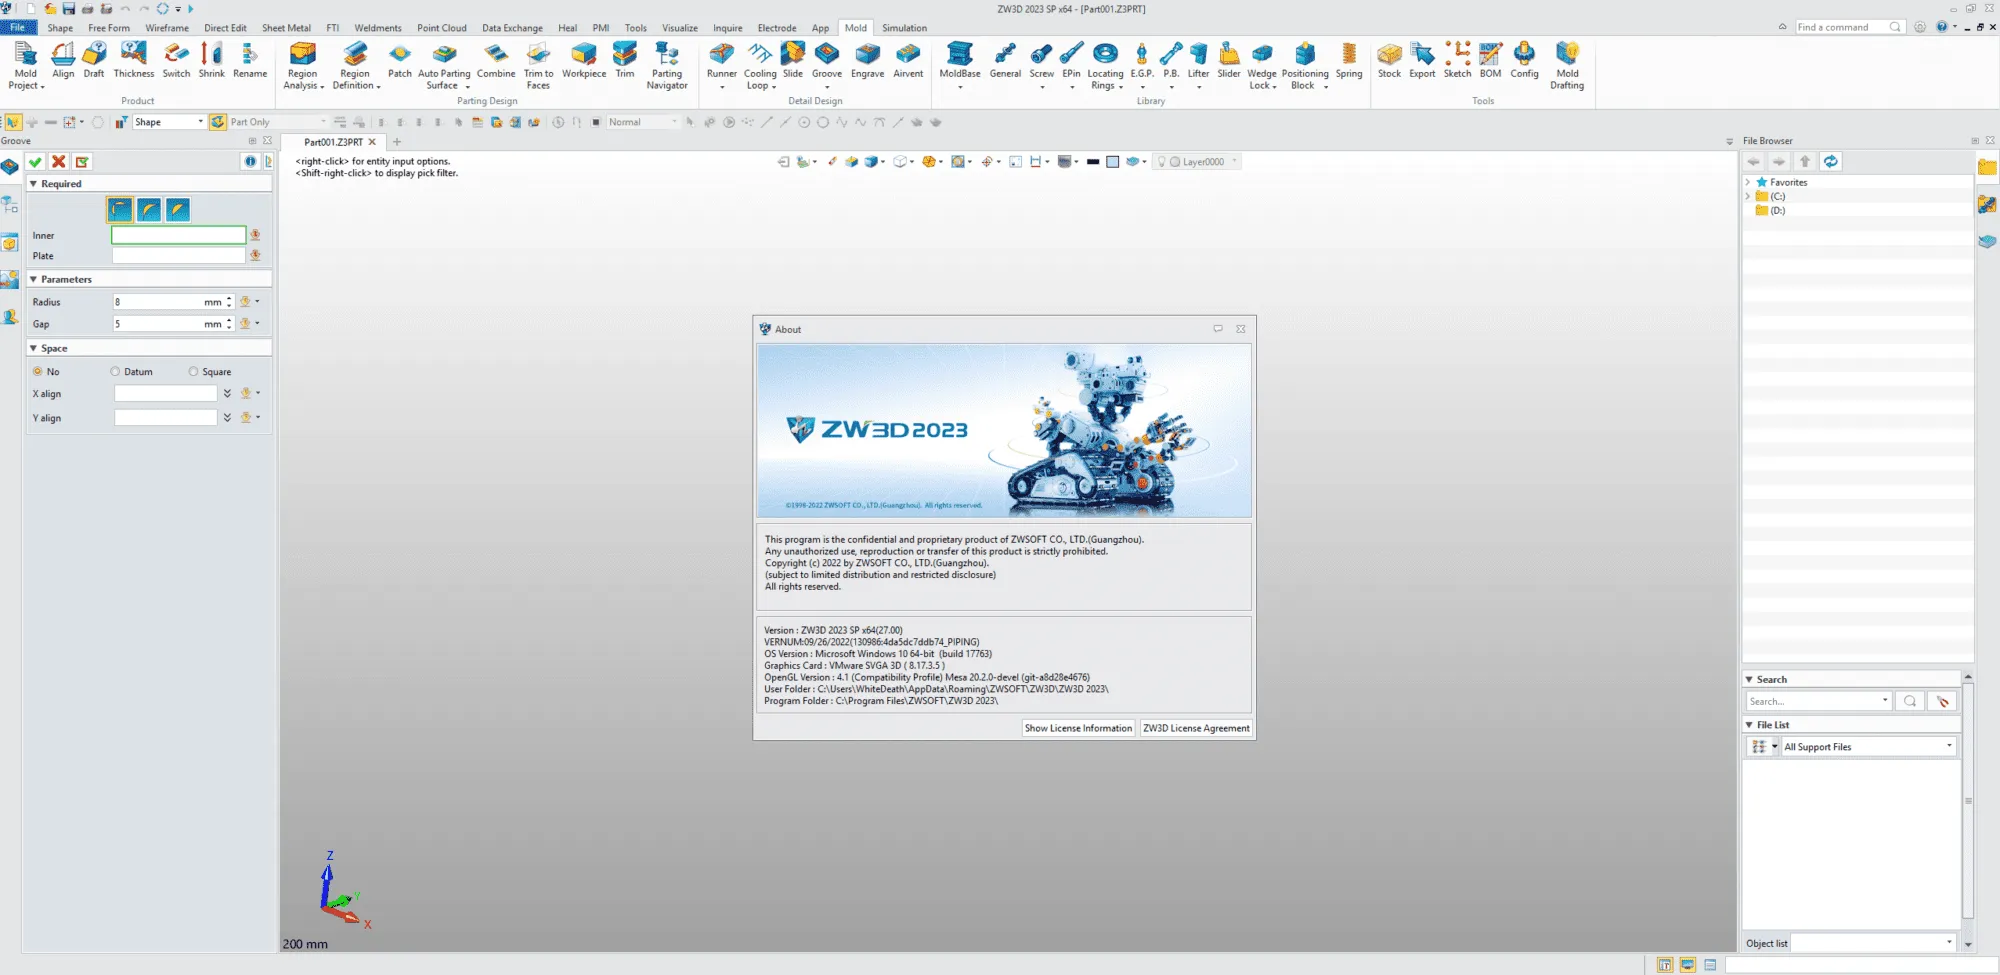The image size is (2000, 975).
Task: Collapse the Required section
Action: pos(33,184)
